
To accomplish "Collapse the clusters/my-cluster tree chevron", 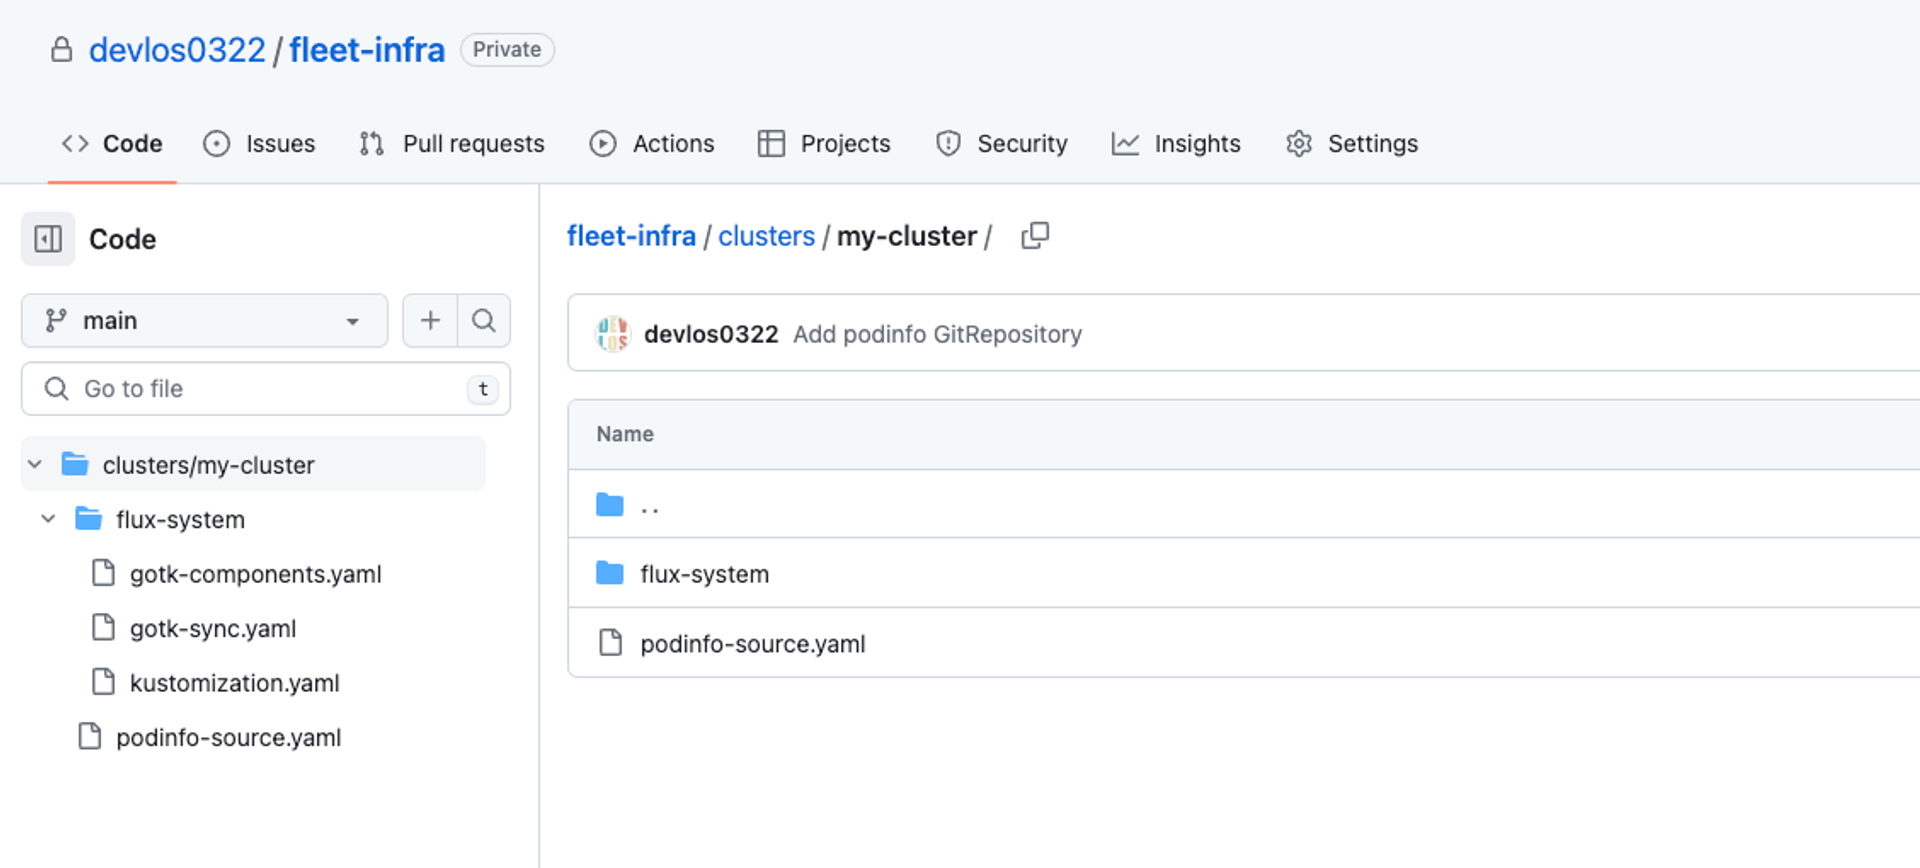I will pyautogui.click(x=35, y=464).
